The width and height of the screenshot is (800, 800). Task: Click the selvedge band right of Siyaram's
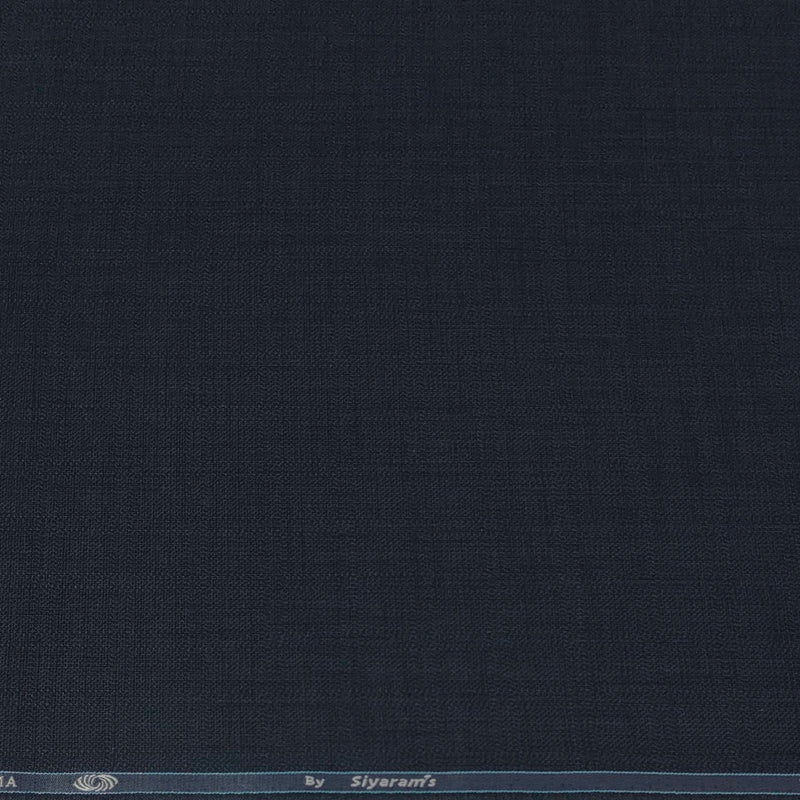pos(600,784)
